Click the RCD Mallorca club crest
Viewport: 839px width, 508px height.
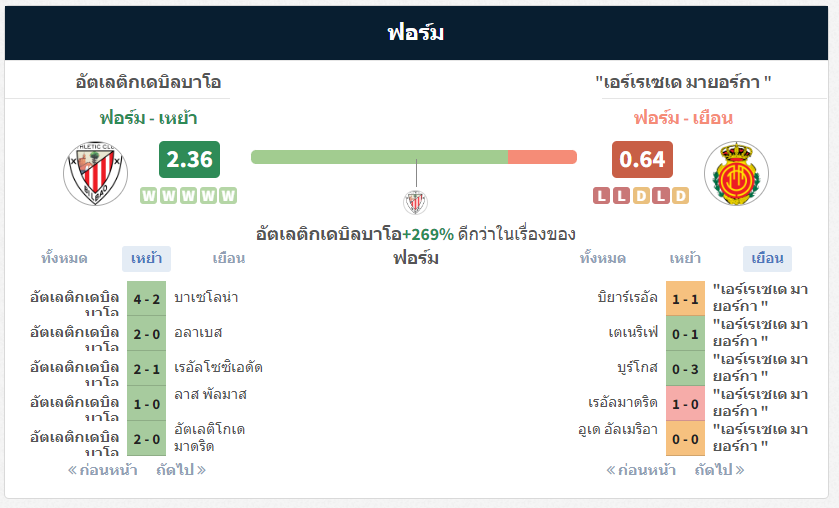point(736,173)
